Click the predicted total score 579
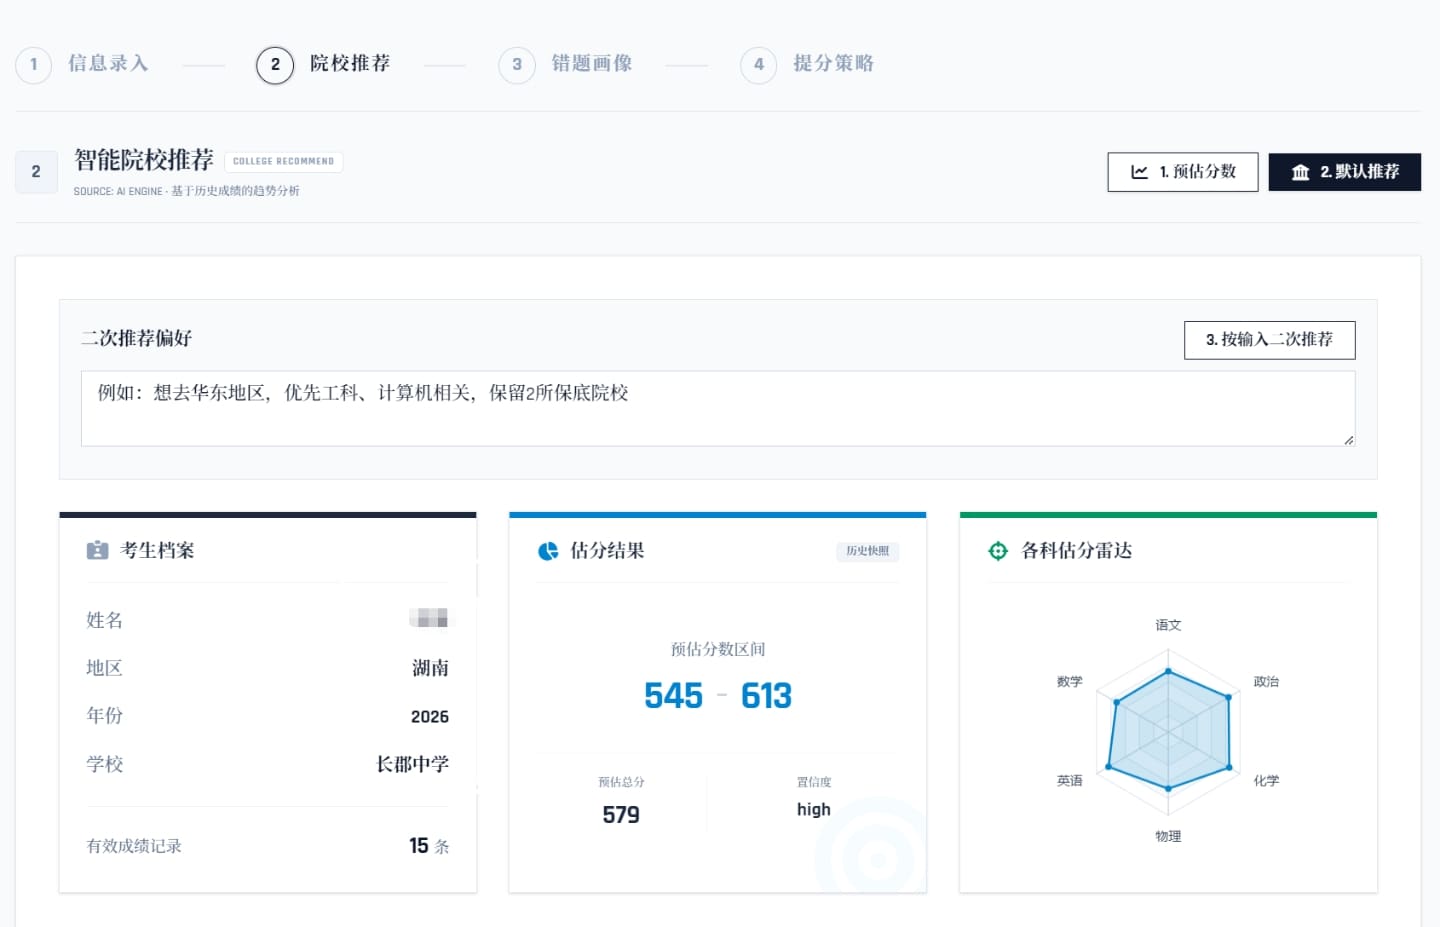The height and width of the screenshot is (927, 1440). 621,815
